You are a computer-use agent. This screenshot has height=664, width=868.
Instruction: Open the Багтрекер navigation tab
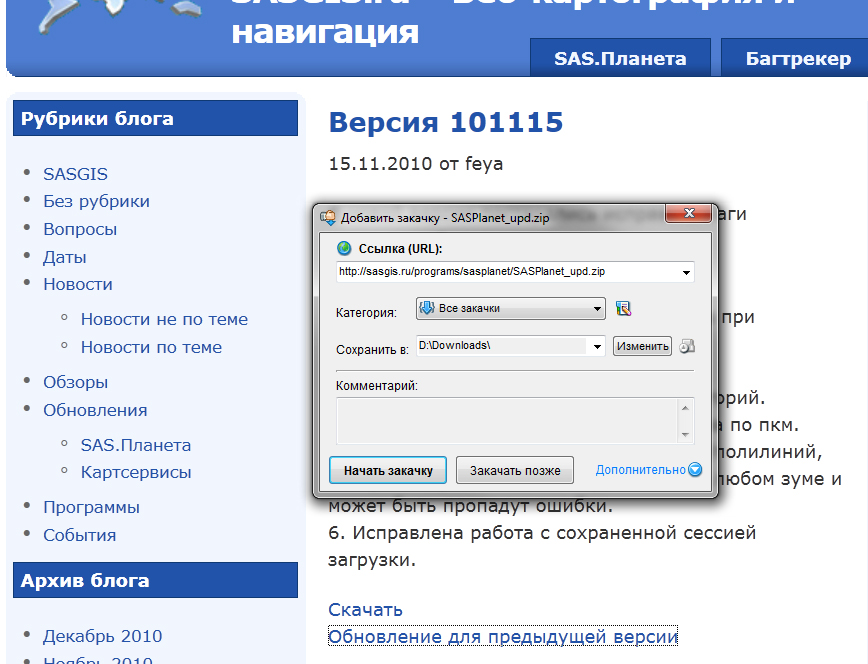point(797,58)
